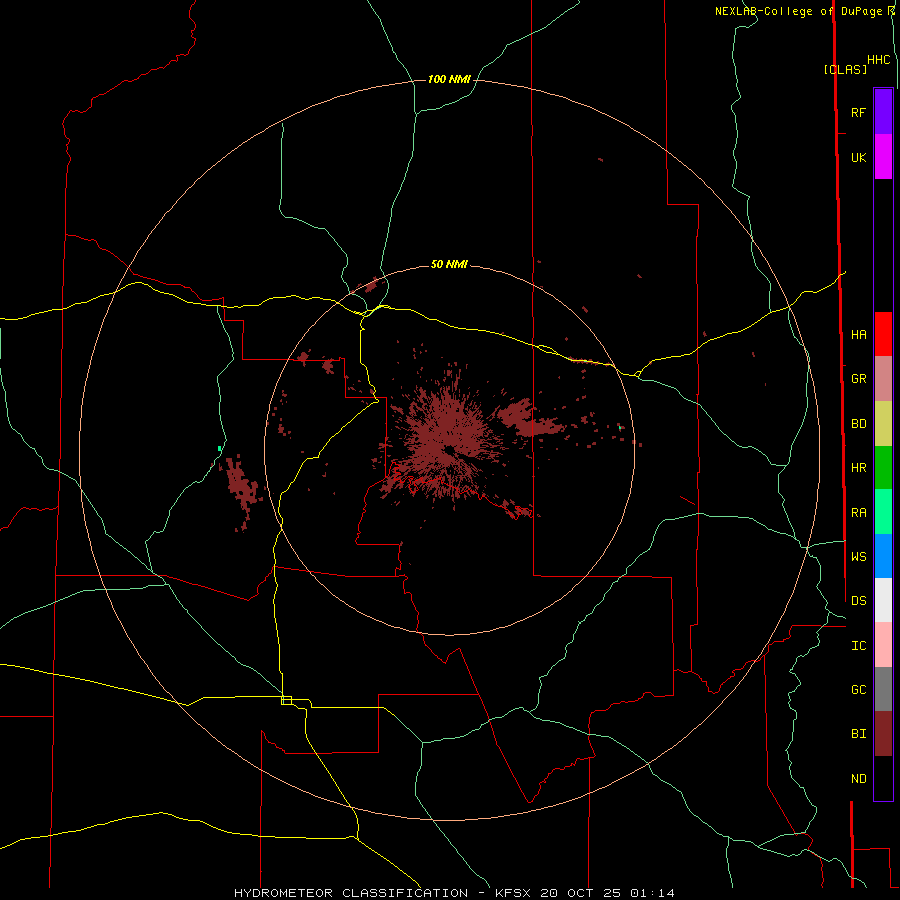Screen dimensions: 900x900
Task: Click the red HA legend color swatch
Action: tap(883, 334)
